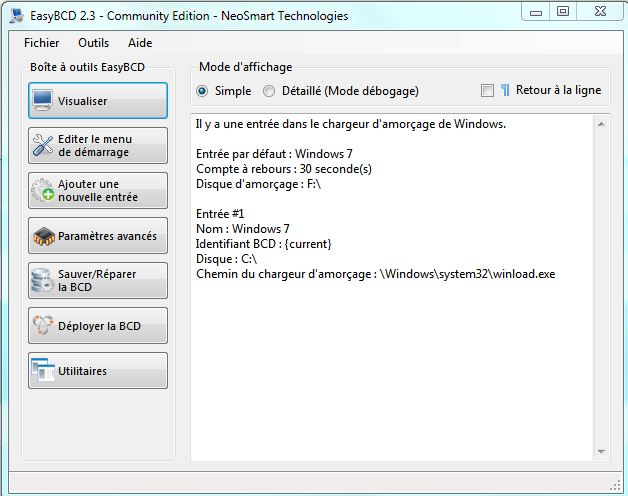628x496 pixels.
Task: Open the Fichier menu
Action: (41, 43)
